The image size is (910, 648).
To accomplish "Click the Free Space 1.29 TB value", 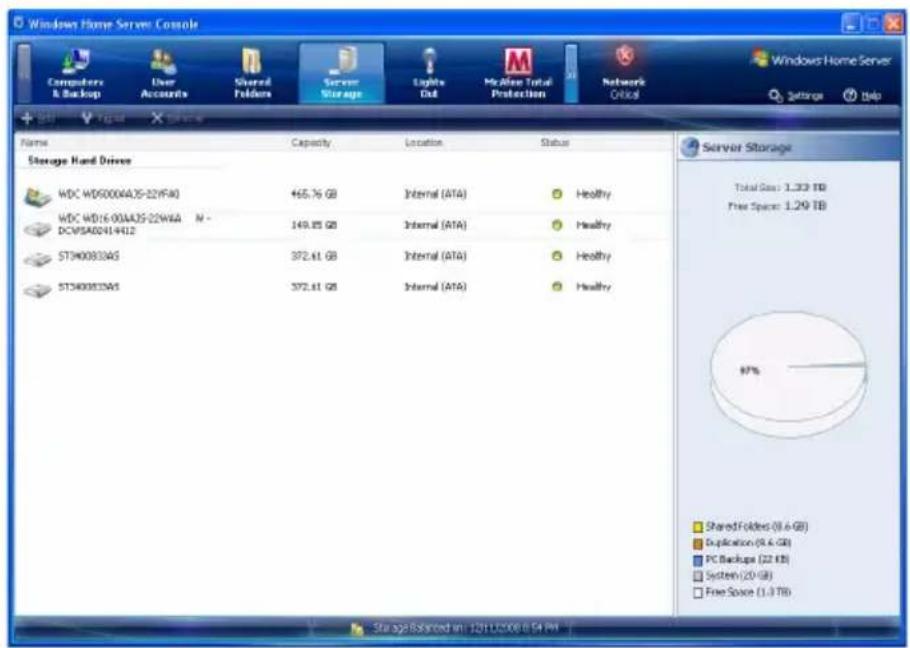I will 805,206.
